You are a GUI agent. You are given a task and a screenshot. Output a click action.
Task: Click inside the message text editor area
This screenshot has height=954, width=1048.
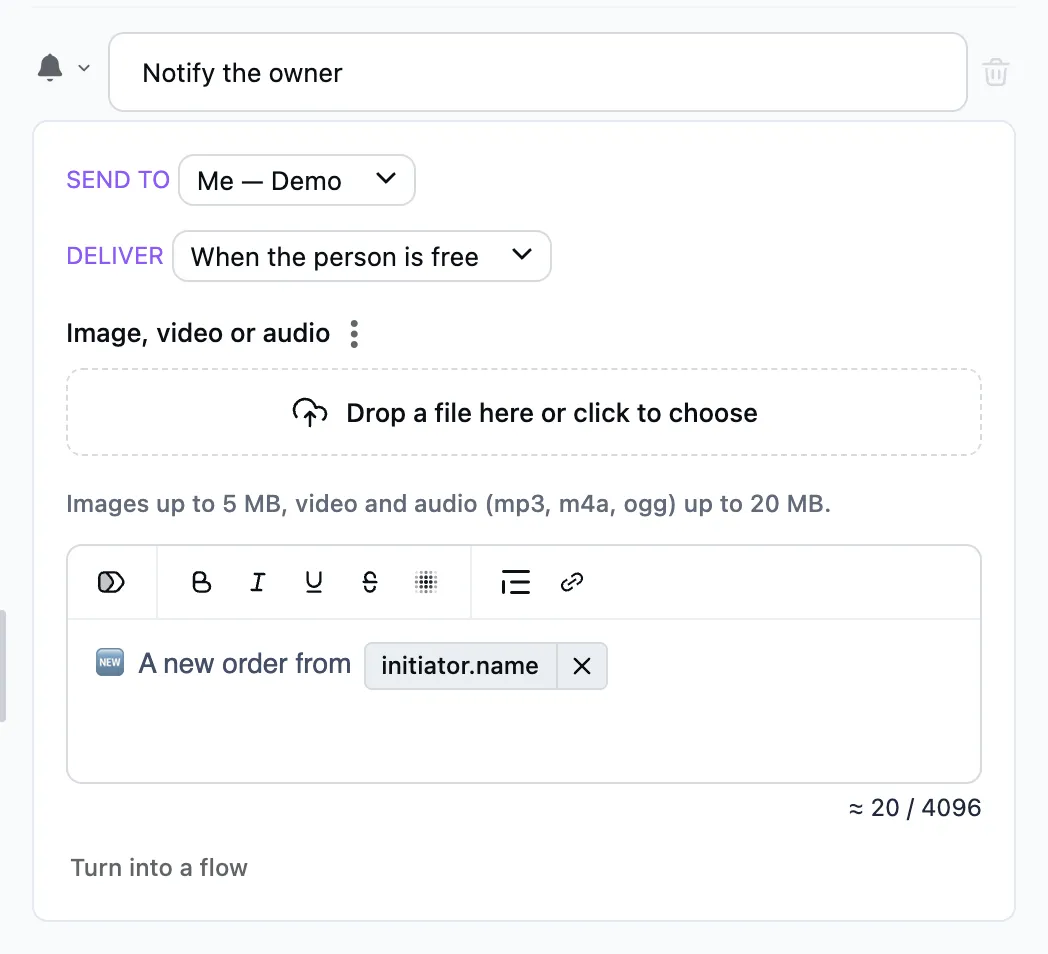(x=524, y=701)
